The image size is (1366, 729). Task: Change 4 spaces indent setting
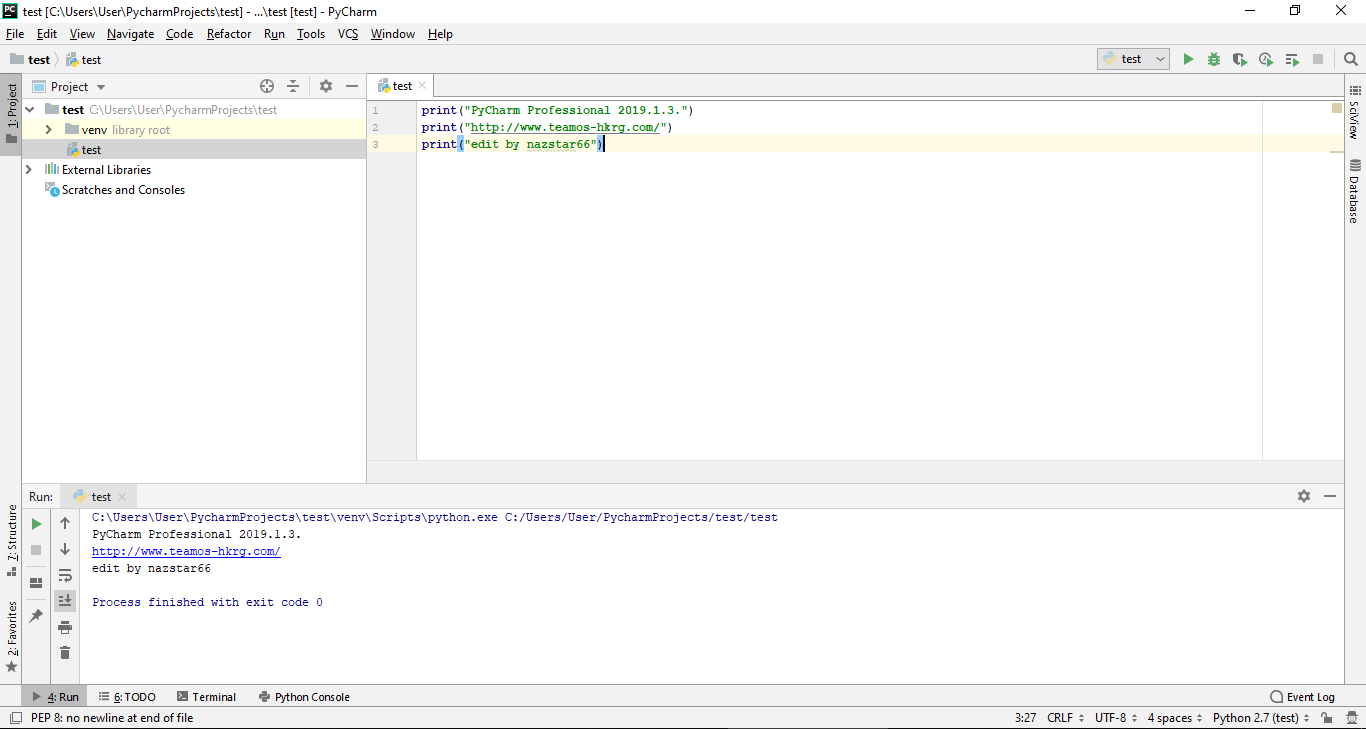click(1176, 718)
